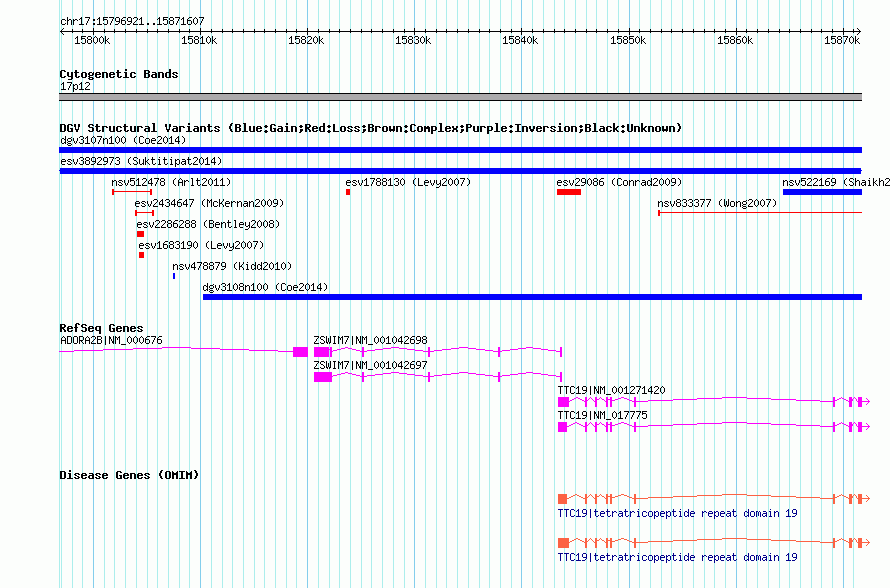Image resolution: width=890 pixels, height=588 pixels.
Task: Click the esv1788130 small red loss marker
Action: pos(348,192)
